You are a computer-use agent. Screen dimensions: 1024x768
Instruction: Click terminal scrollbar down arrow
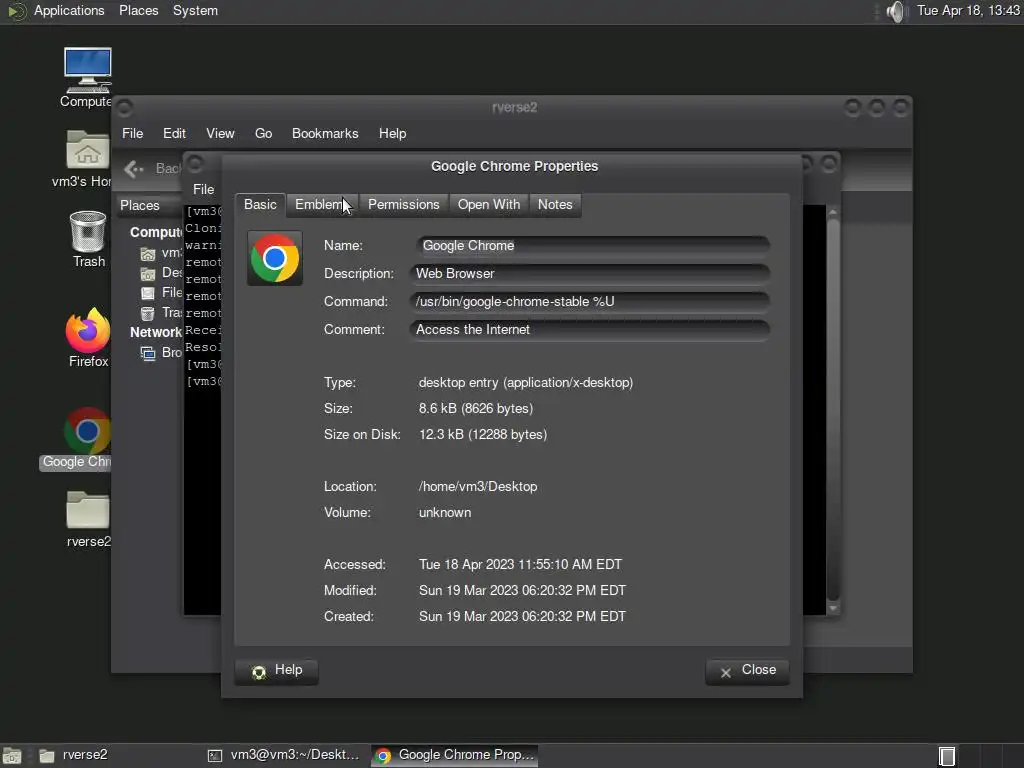(833, 608)
